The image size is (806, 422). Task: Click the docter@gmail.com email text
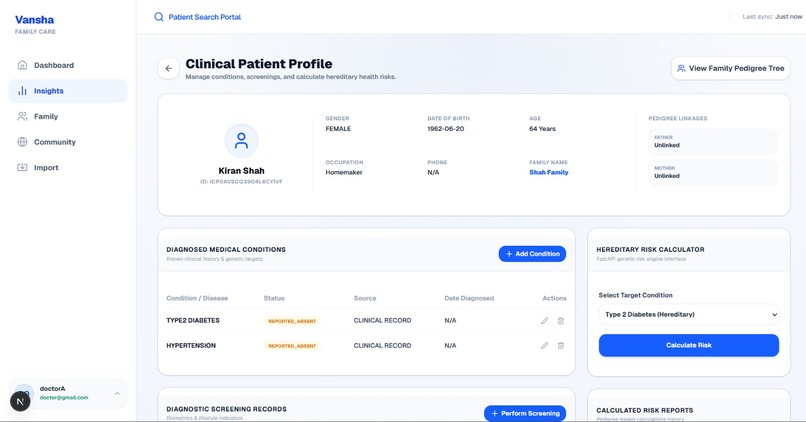pos(64,398)
